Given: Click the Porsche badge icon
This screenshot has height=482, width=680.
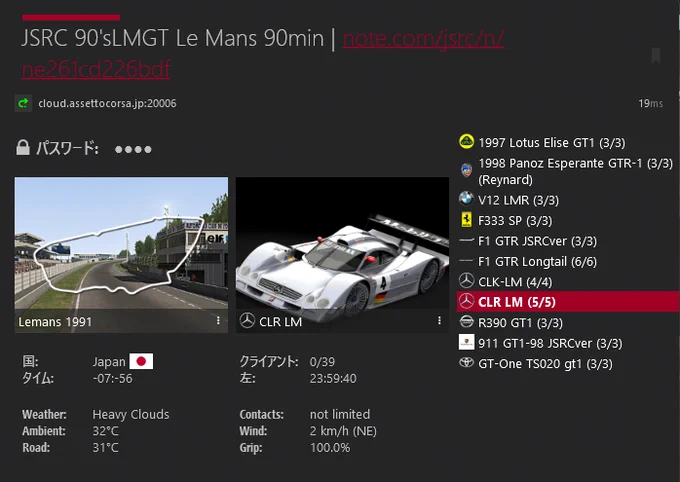Looking at the screenshot, I should click(x=467, y=342).
